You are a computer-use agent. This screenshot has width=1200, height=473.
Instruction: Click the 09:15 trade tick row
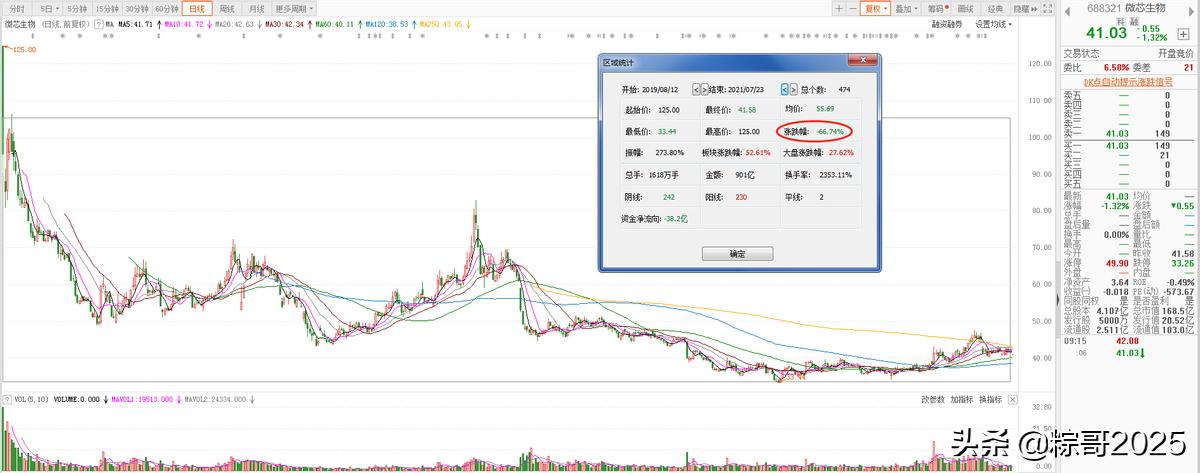pyautogui.click(x=1130, y=339)
